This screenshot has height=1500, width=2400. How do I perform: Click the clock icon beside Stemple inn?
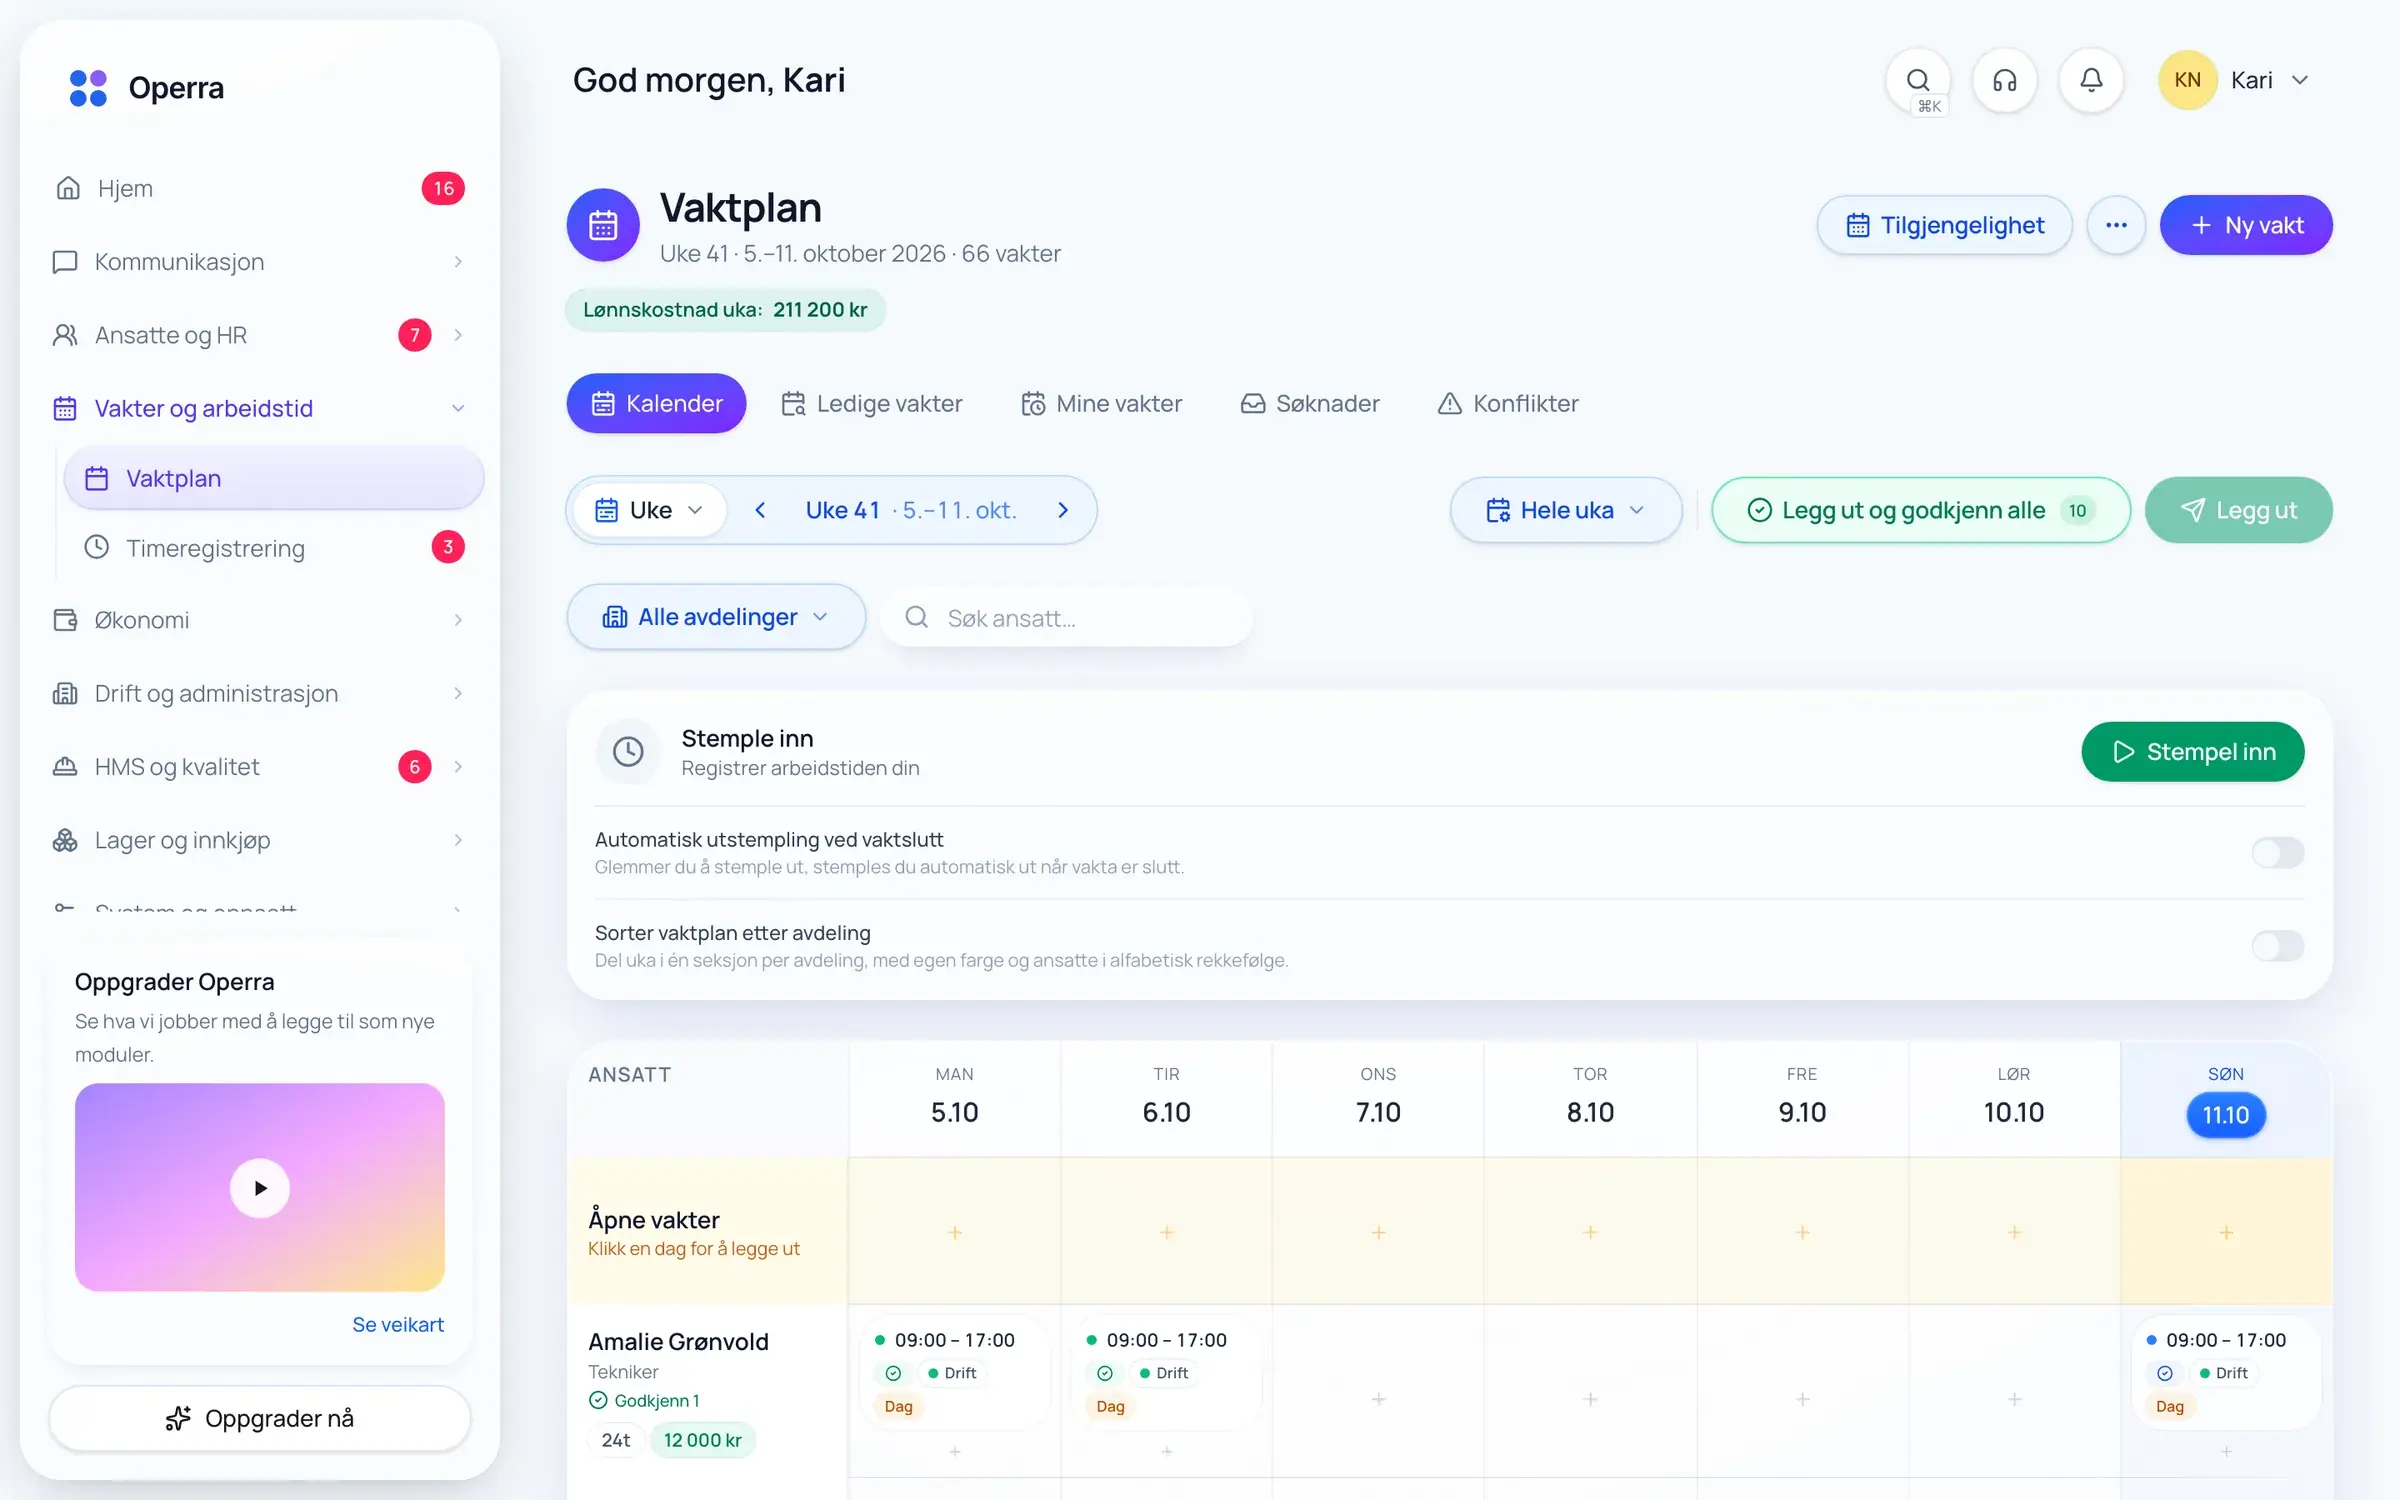(x=628, y=751)
